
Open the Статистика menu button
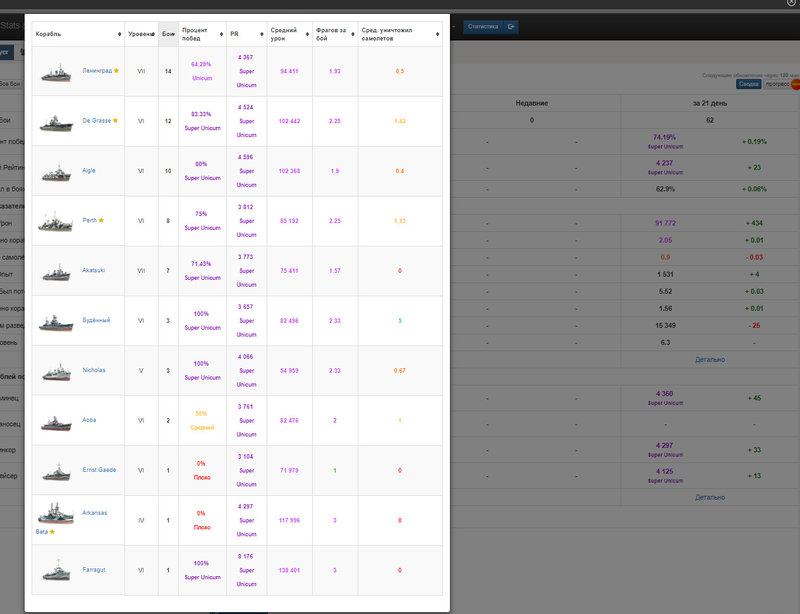tap(483, 27)
